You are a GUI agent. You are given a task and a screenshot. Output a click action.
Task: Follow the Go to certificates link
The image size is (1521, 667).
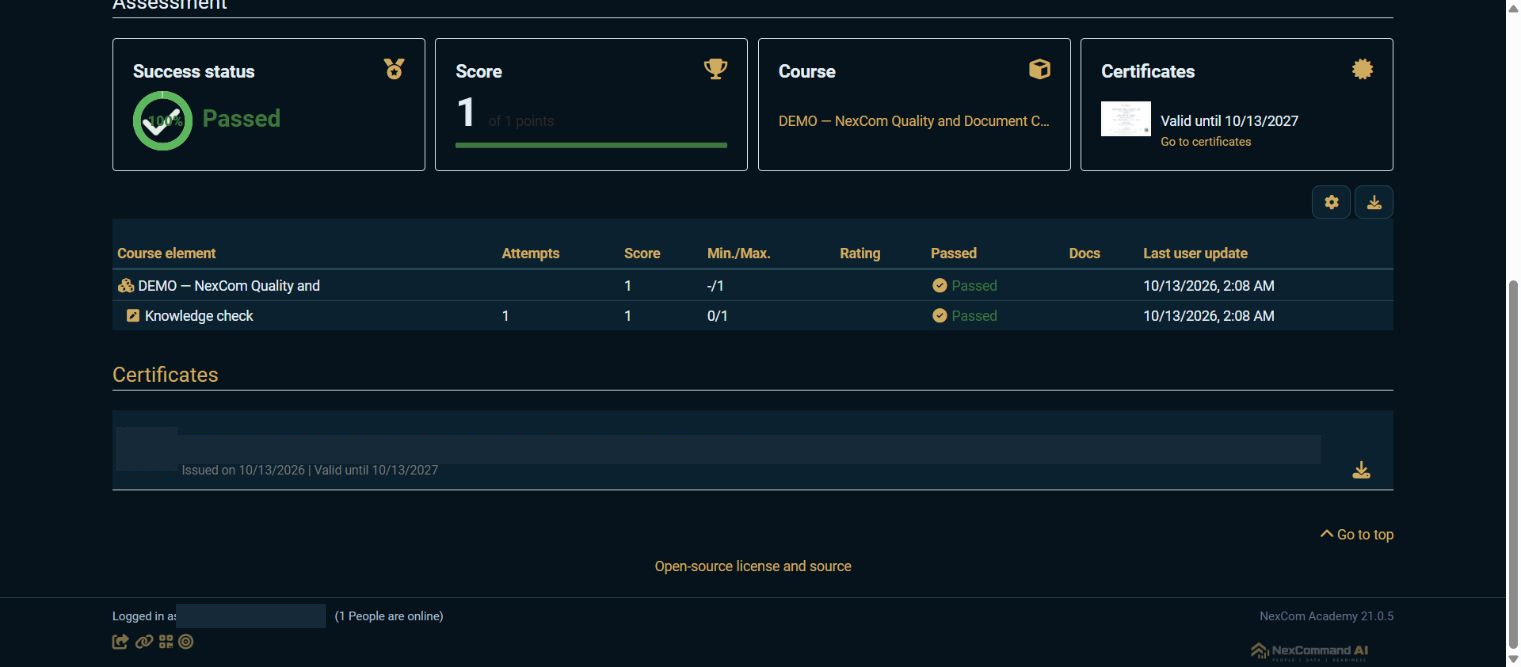[x=1206, y=142]
